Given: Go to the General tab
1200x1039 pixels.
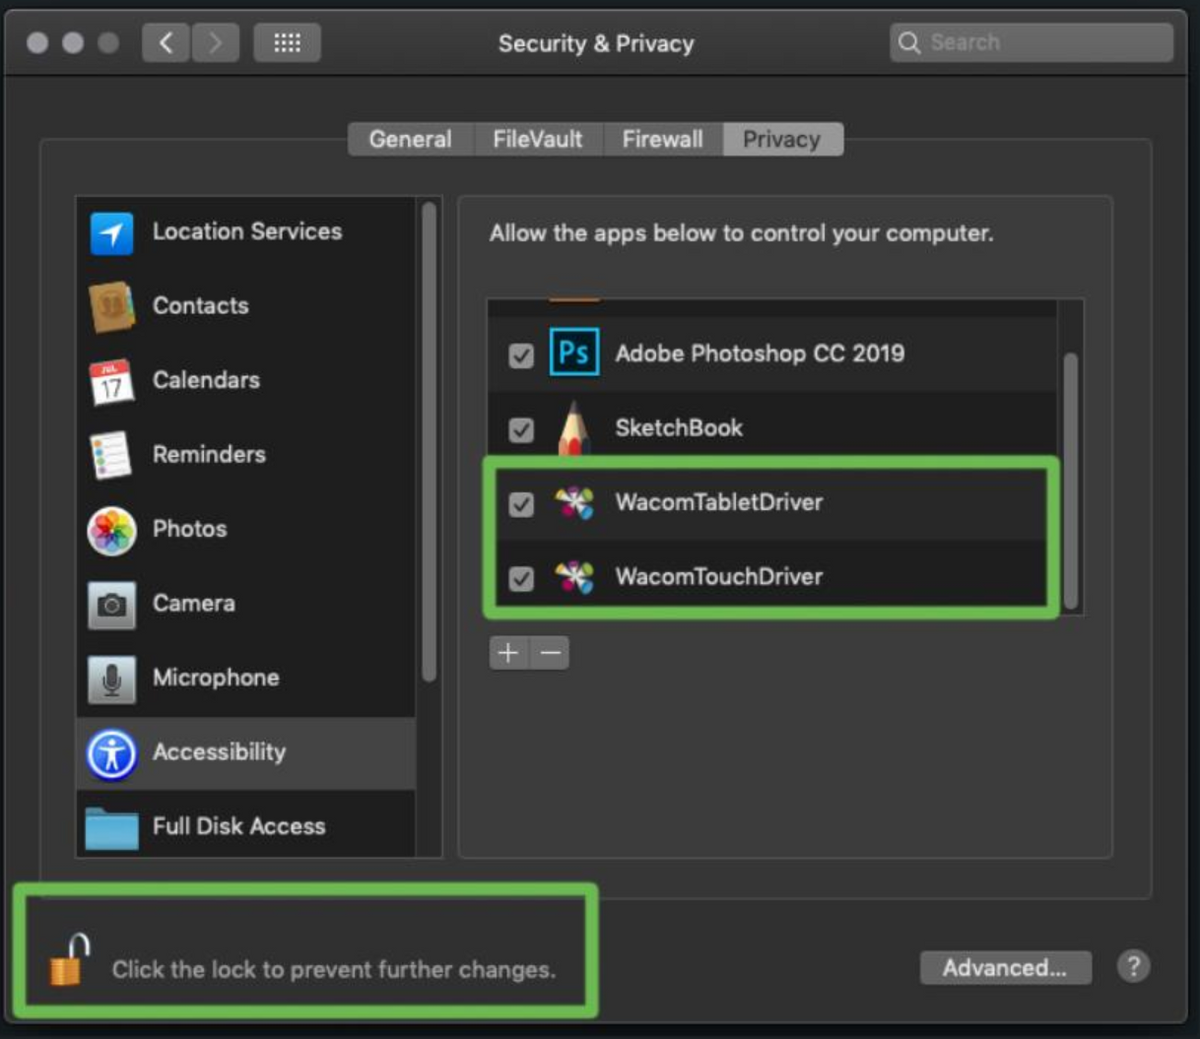Looking at the screenshot, I should click(410, 140).
